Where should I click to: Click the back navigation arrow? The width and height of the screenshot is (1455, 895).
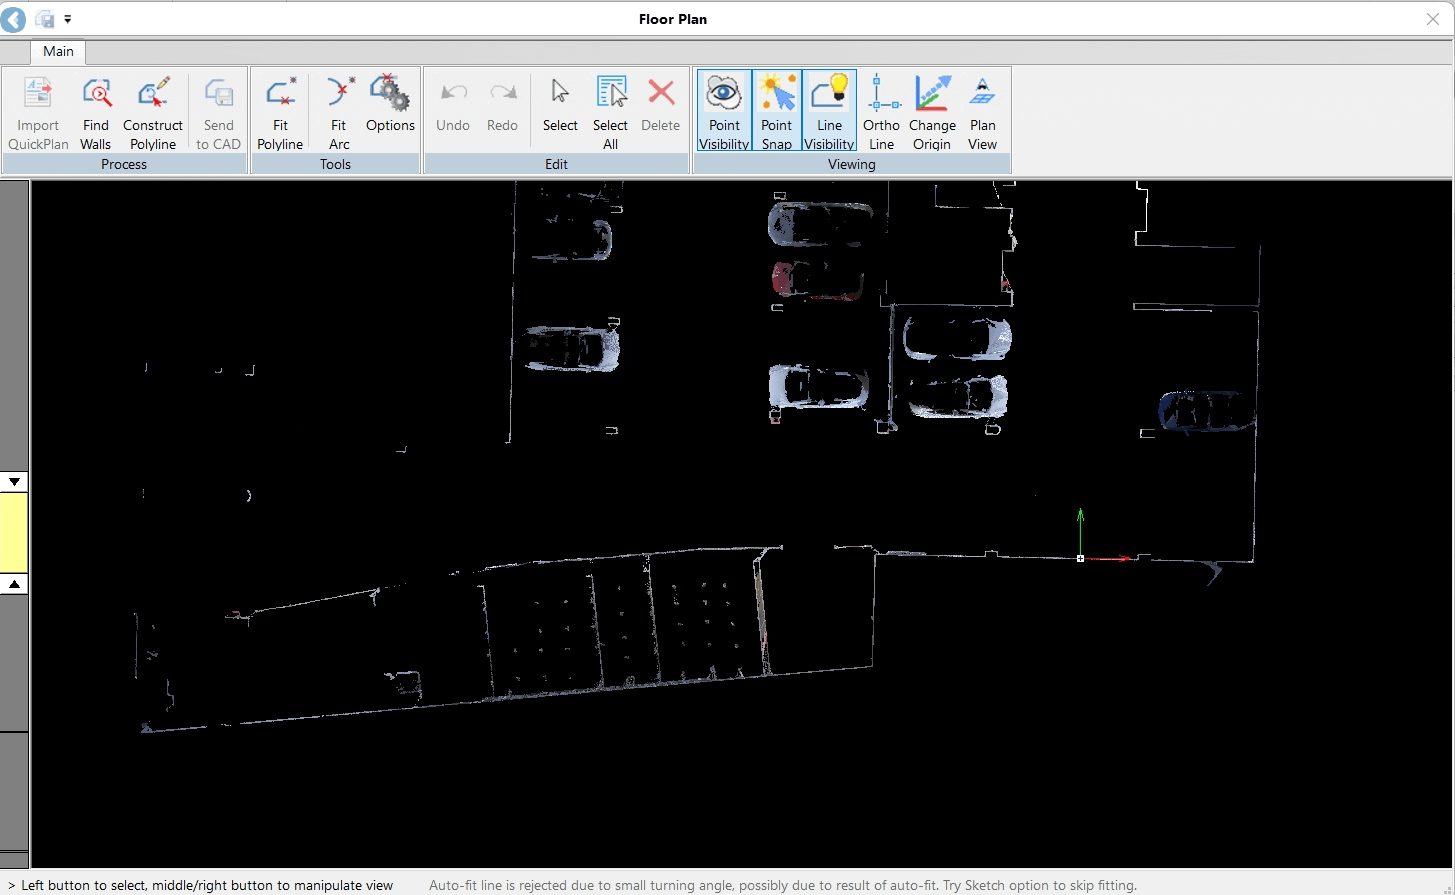click(13, 18)
